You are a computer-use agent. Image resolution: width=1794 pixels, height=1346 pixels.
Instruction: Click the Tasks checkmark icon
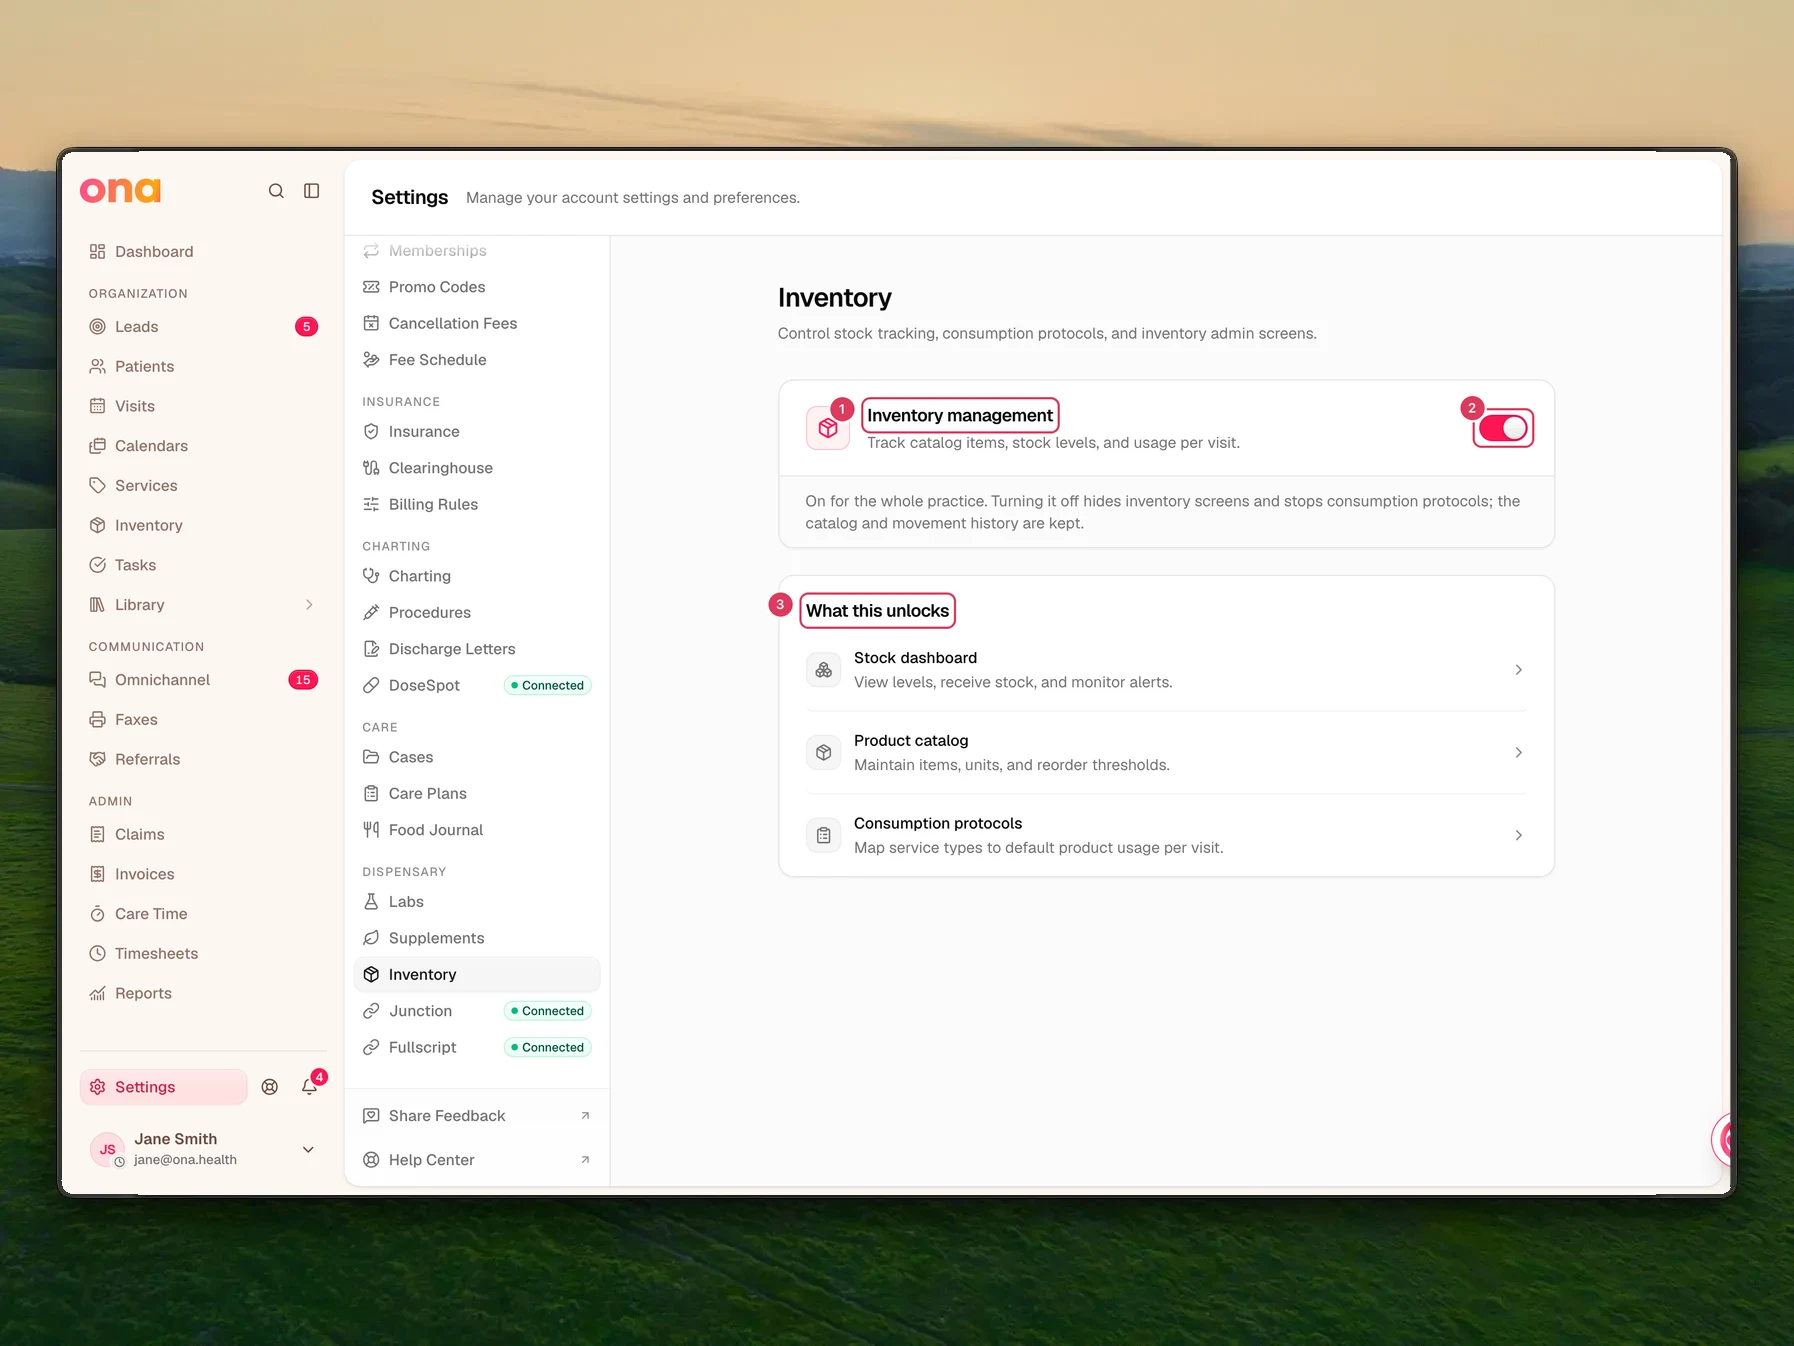click(x=97, y=565)
